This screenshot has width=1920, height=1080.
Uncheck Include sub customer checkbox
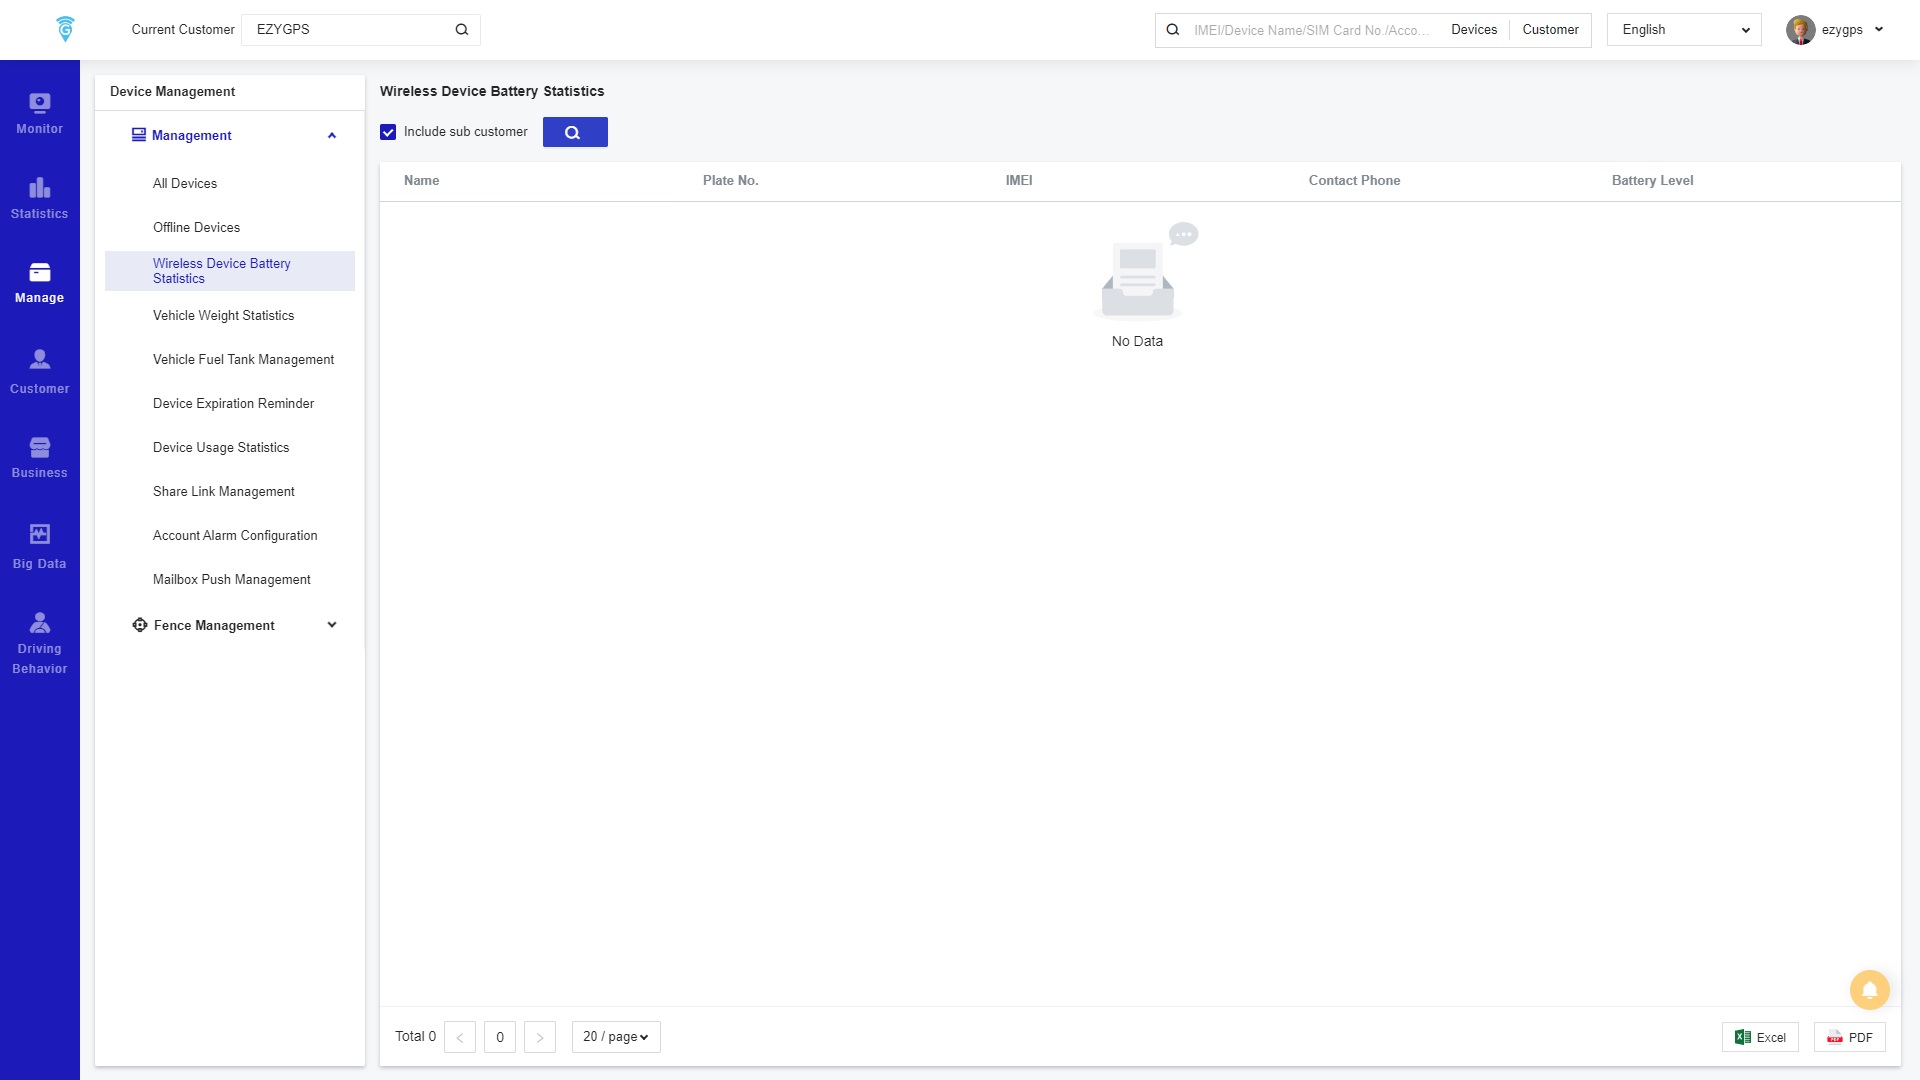[388, 132]
